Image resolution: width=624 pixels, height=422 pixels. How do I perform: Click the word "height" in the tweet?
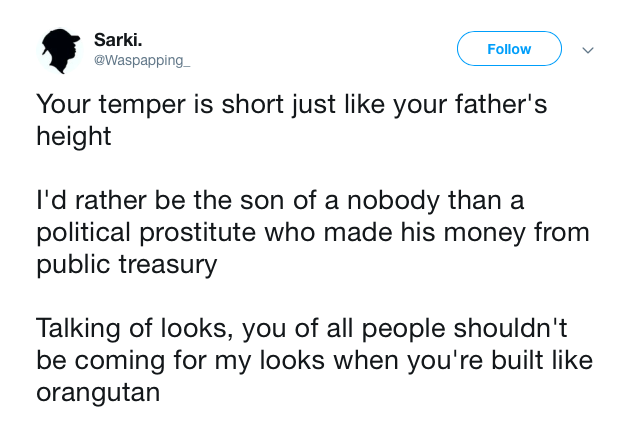tap(74, 137)
